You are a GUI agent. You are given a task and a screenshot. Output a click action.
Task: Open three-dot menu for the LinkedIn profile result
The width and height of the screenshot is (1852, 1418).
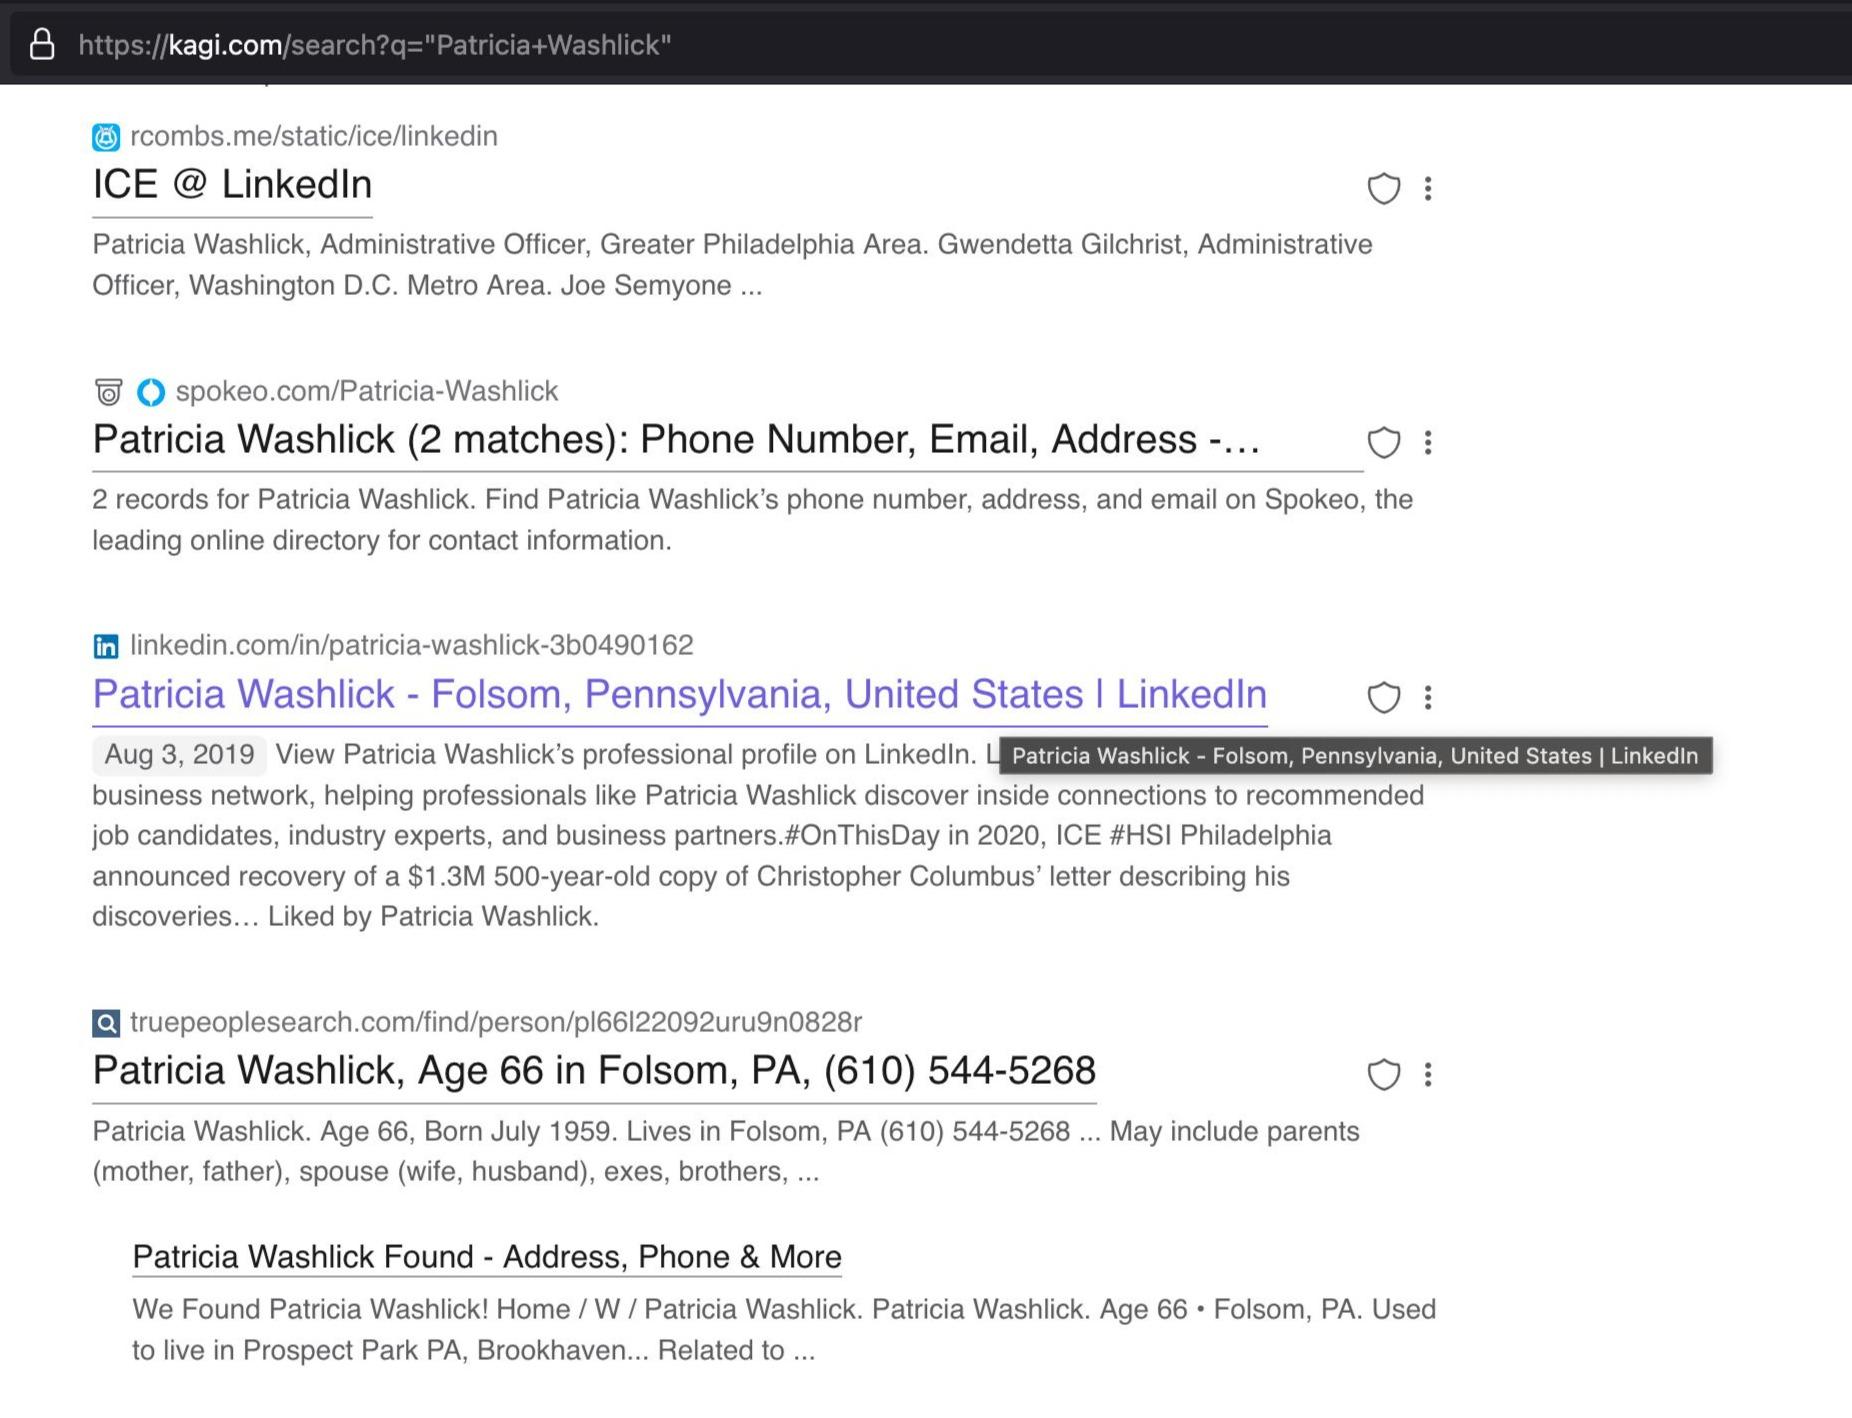click(x=1428, y=697)
